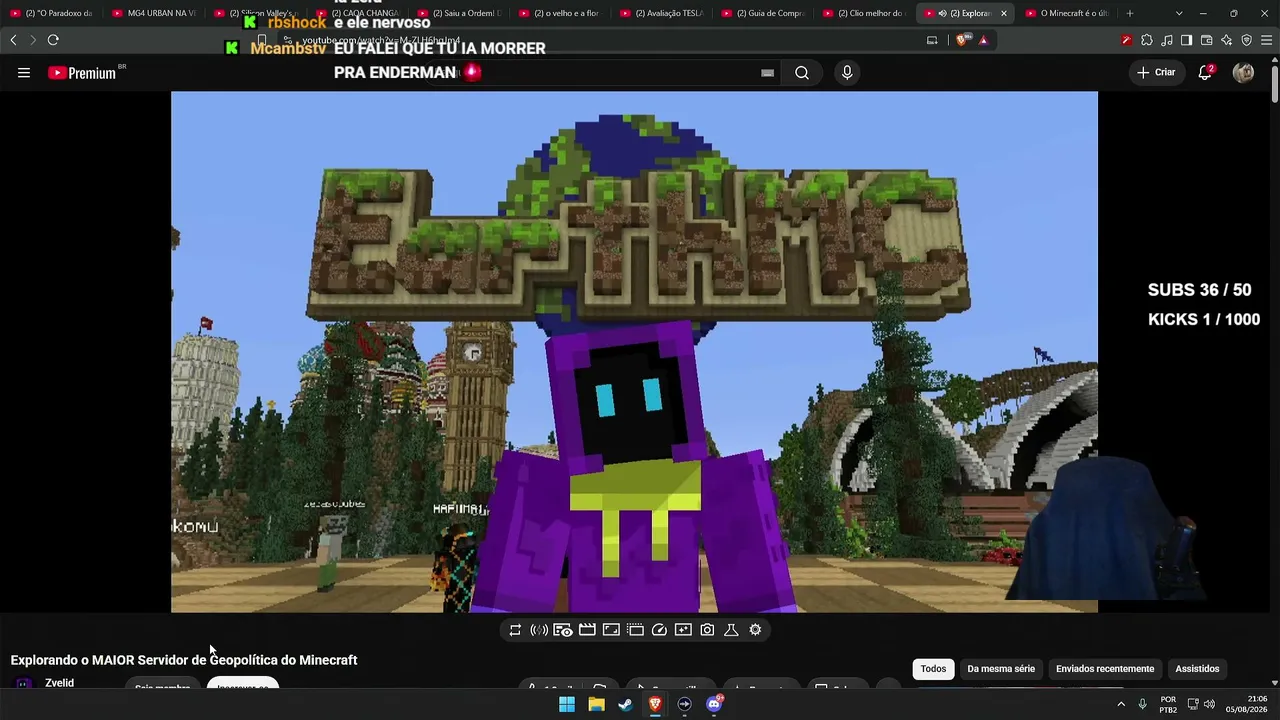This screenshot has width=1280, height=720.
Task: Click the browser address bar URL
Action: pos(381,40)
